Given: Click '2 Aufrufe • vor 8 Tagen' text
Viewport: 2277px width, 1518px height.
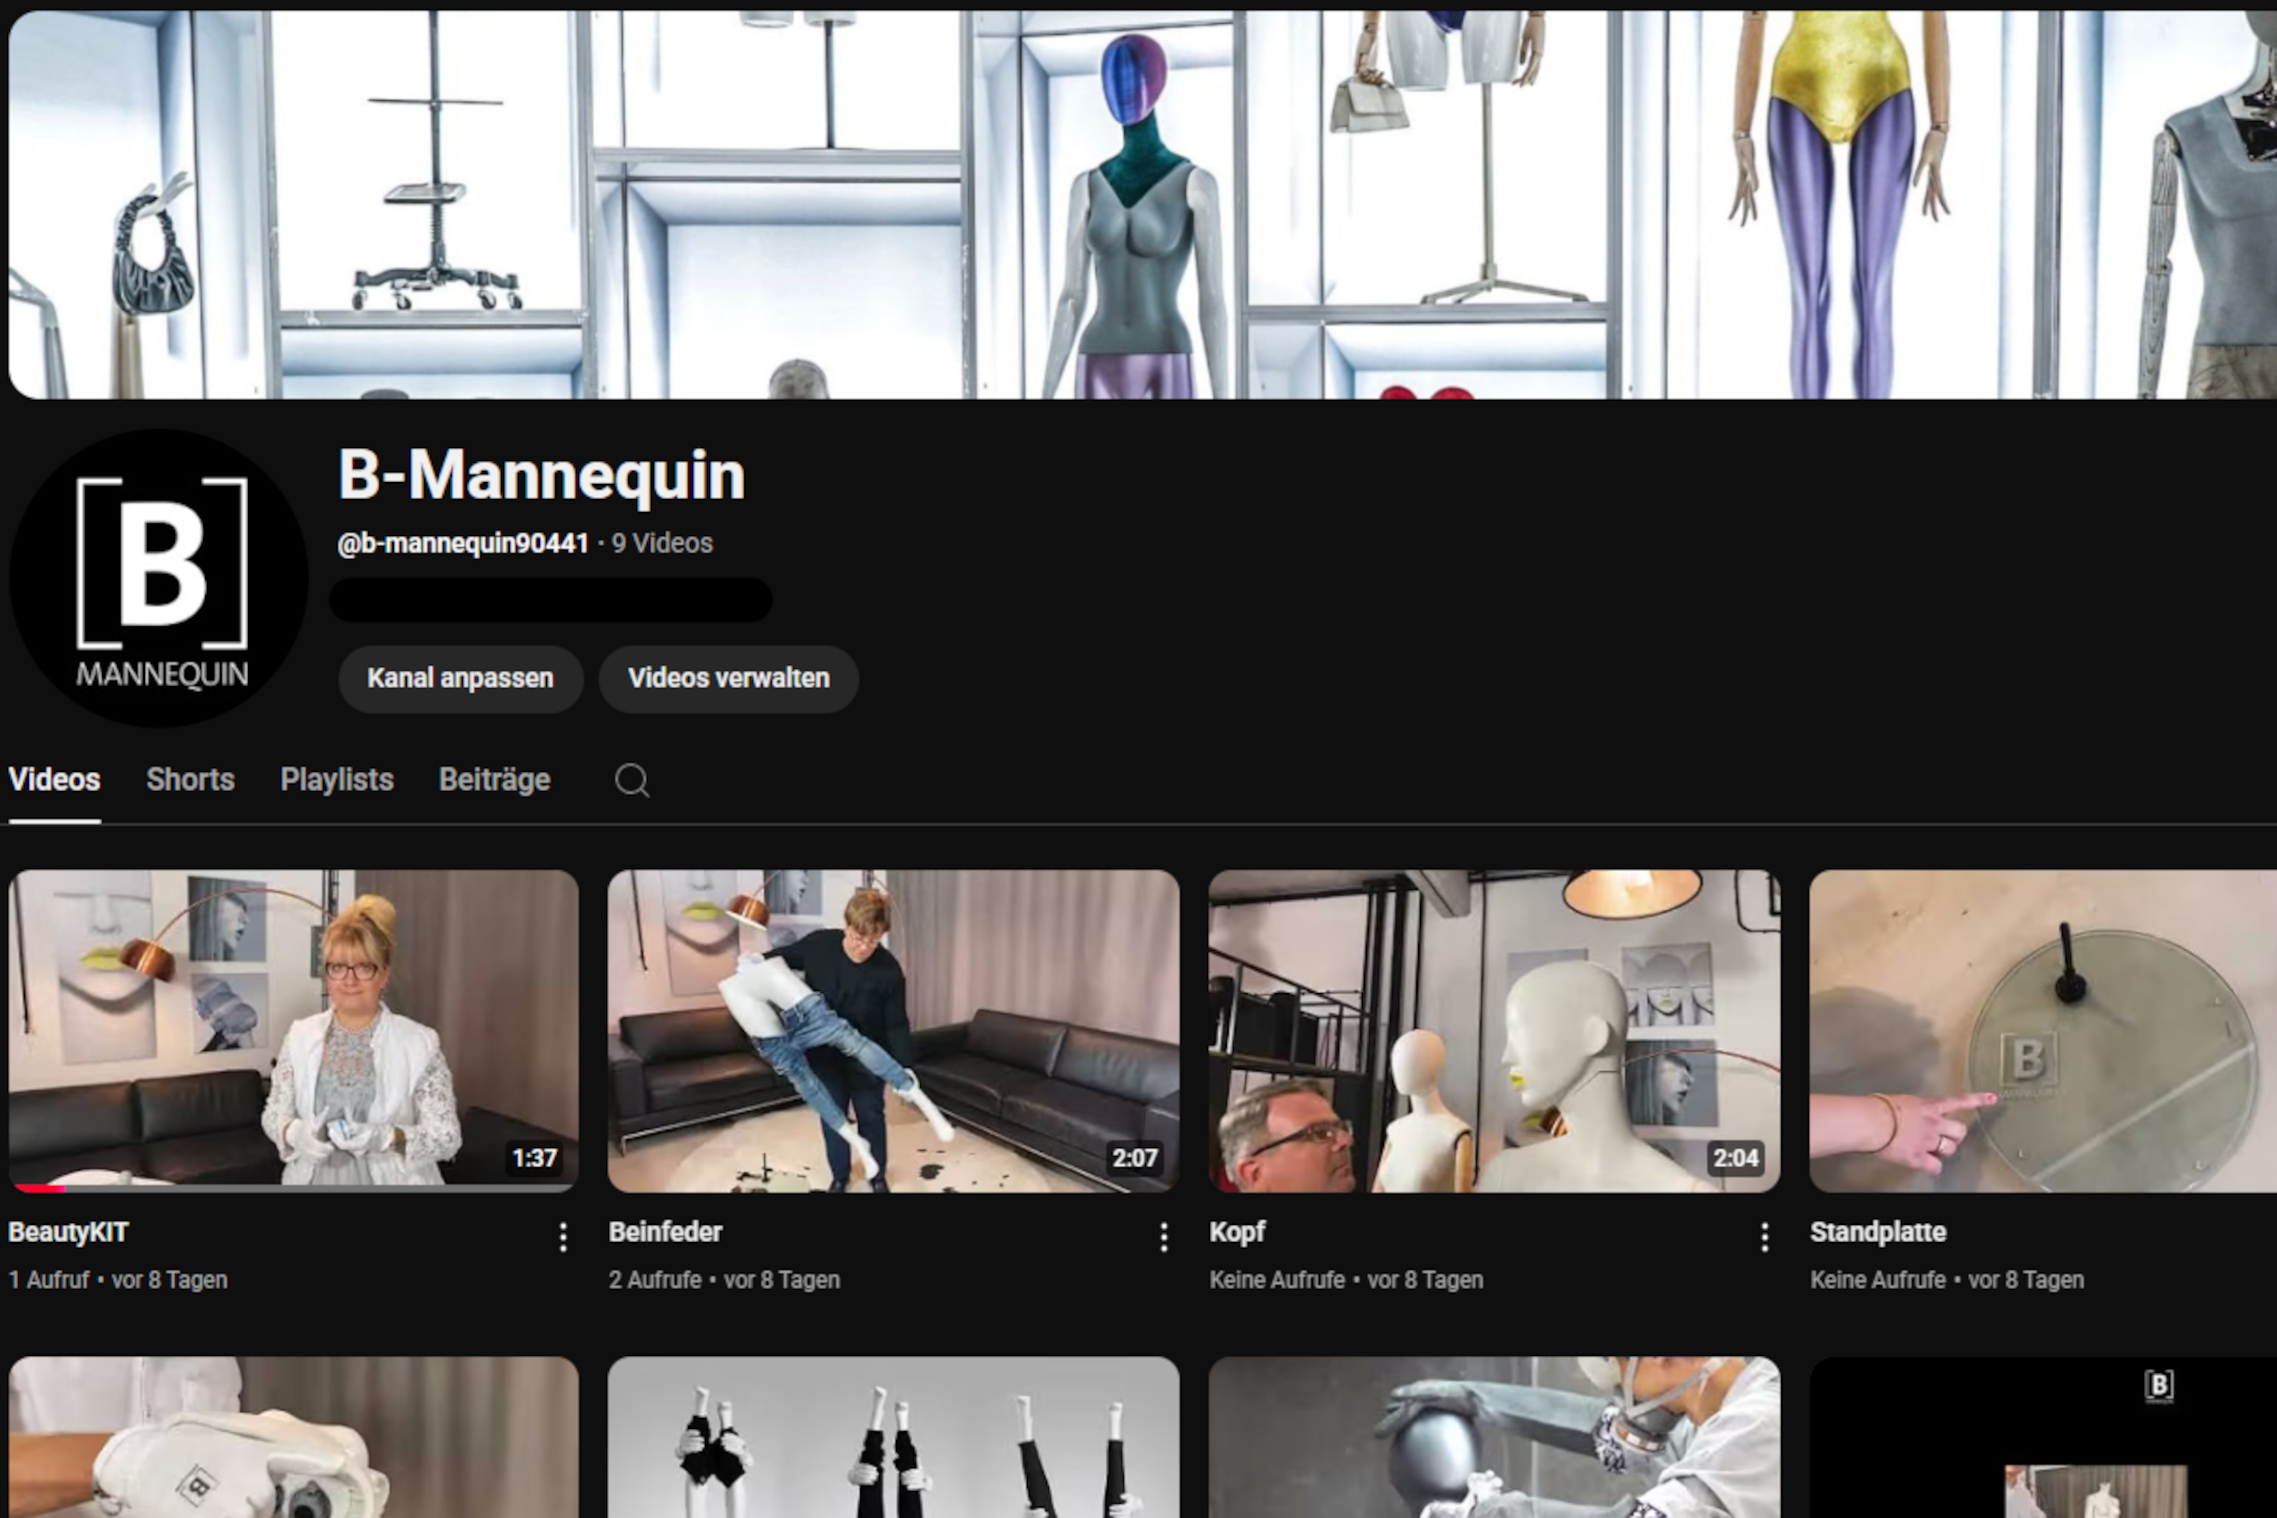Looking at the screenshot, I should 724,1280.
